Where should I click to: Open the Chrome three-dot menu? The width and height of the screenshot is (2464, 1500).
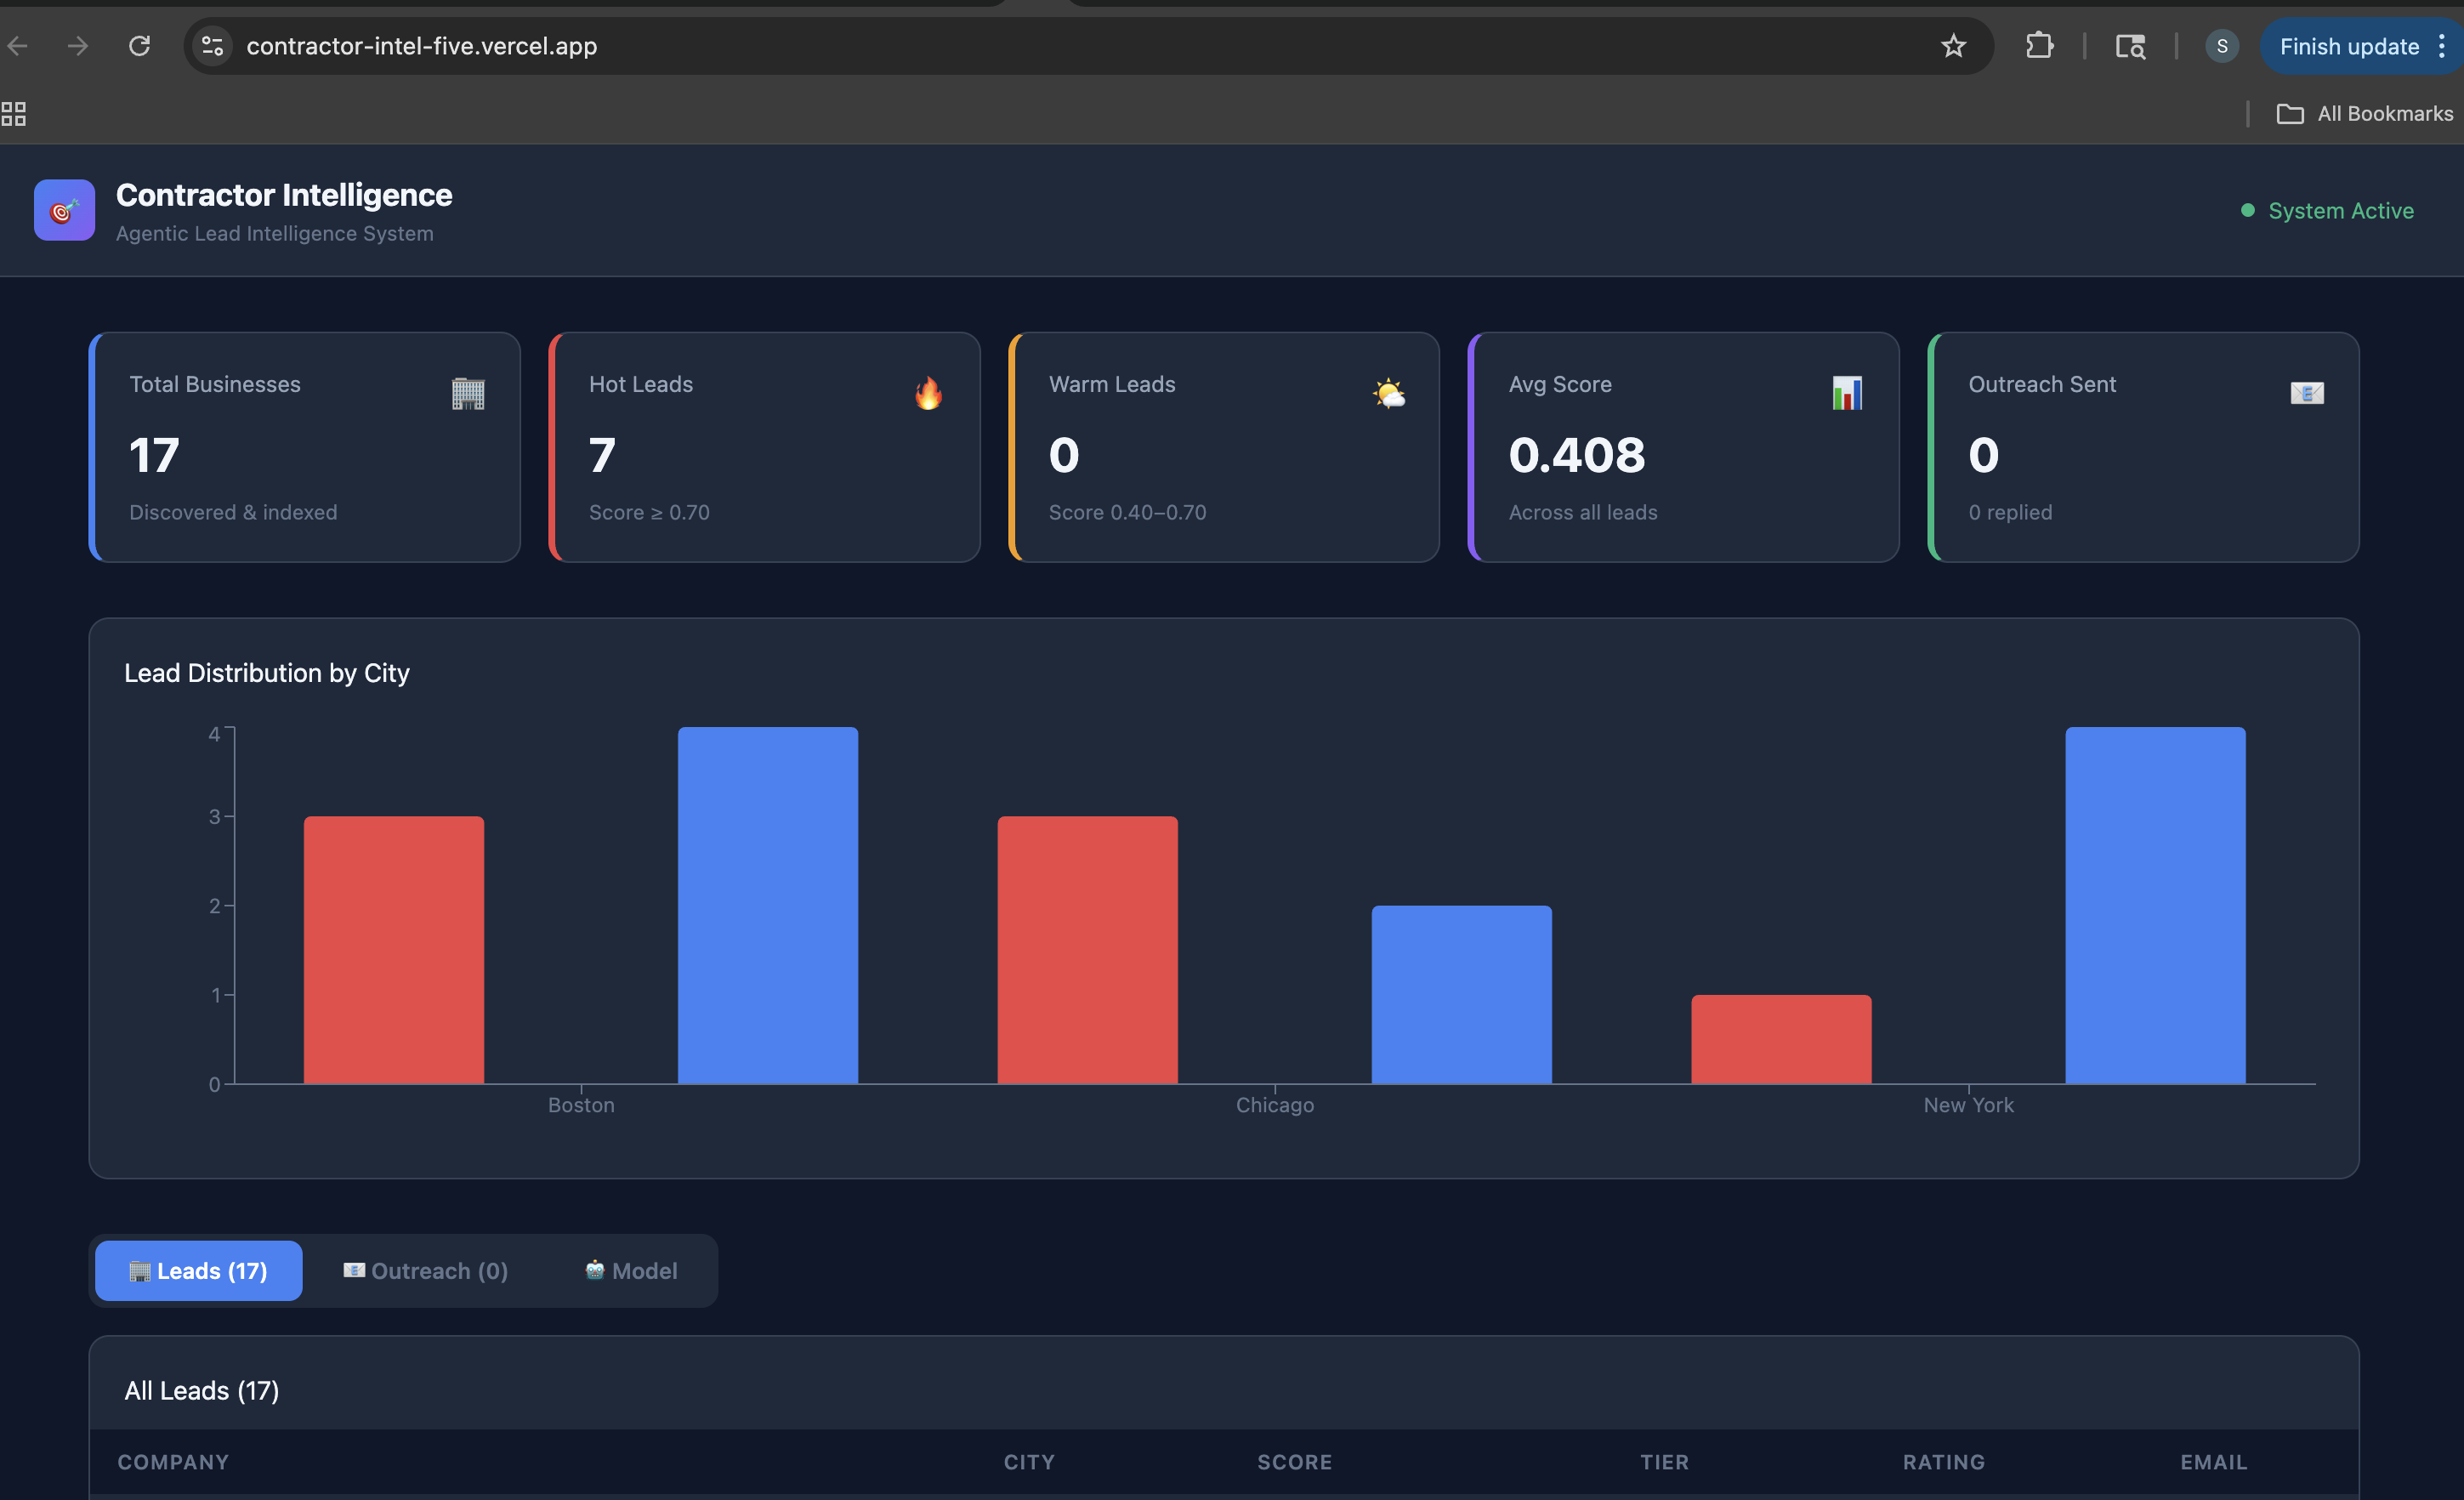(x=2442, y=46)
